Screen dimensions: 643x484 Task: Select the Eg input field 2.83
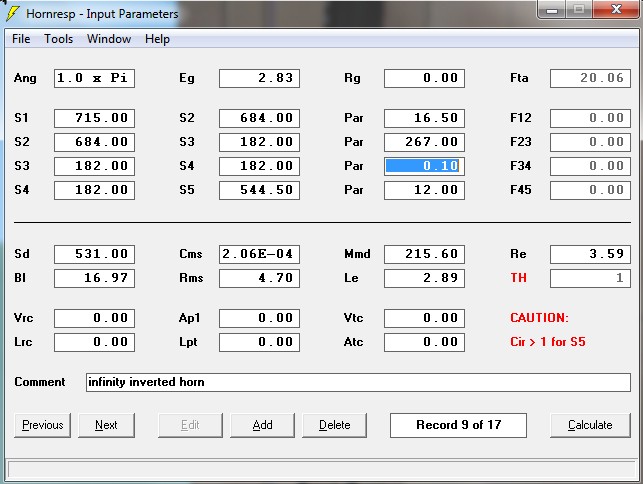[259, 78]
